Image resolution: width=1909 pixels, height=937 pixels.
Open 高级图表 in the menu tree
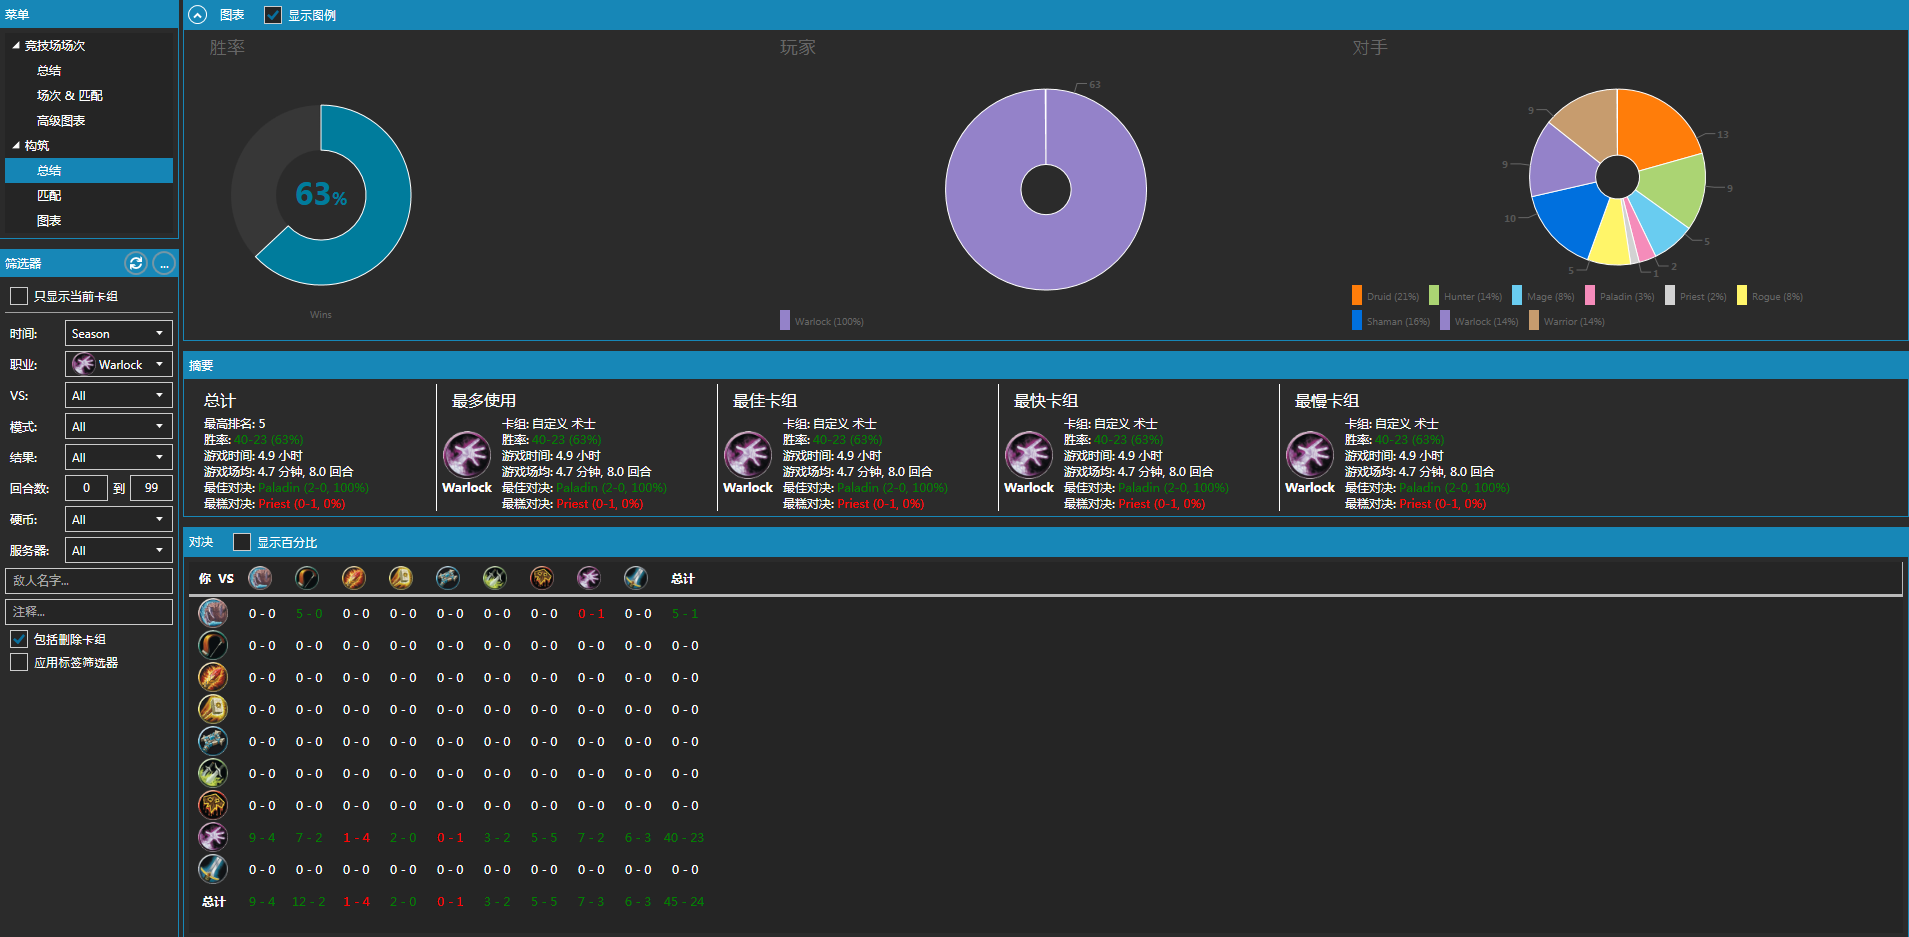tap(61, 121)
